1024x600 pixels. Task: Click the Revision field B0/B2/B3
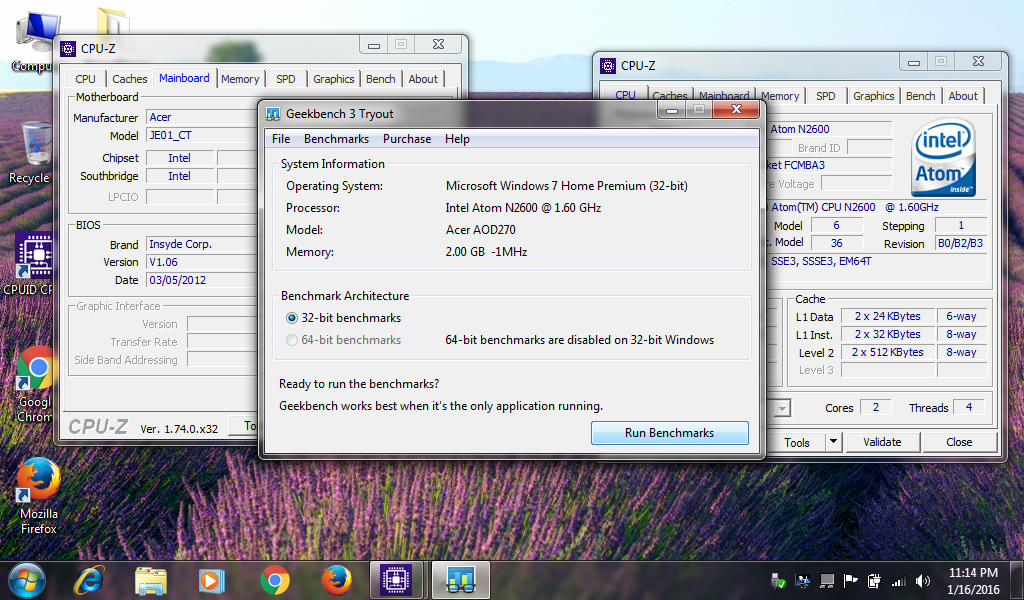tap(960, 243)
